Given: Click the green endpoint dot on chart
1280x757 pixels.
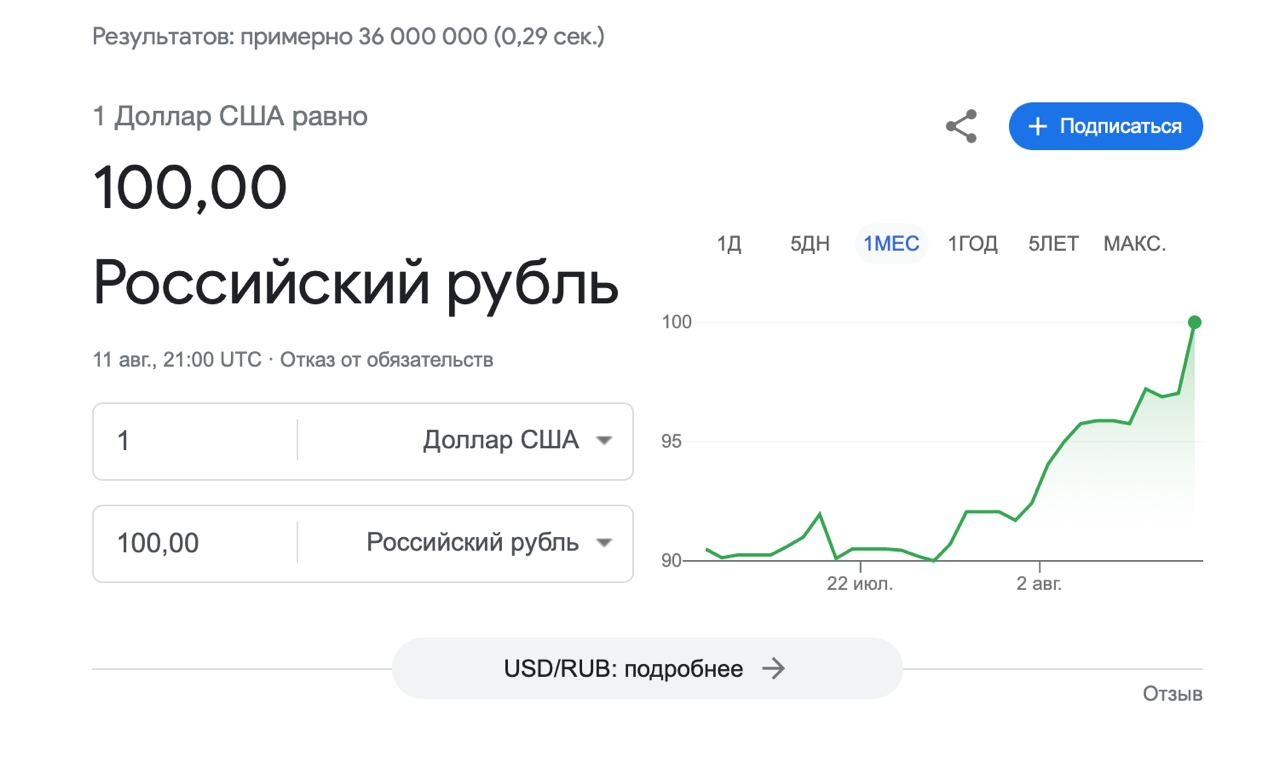Looking at the screenshot, I should [1194, 322].
